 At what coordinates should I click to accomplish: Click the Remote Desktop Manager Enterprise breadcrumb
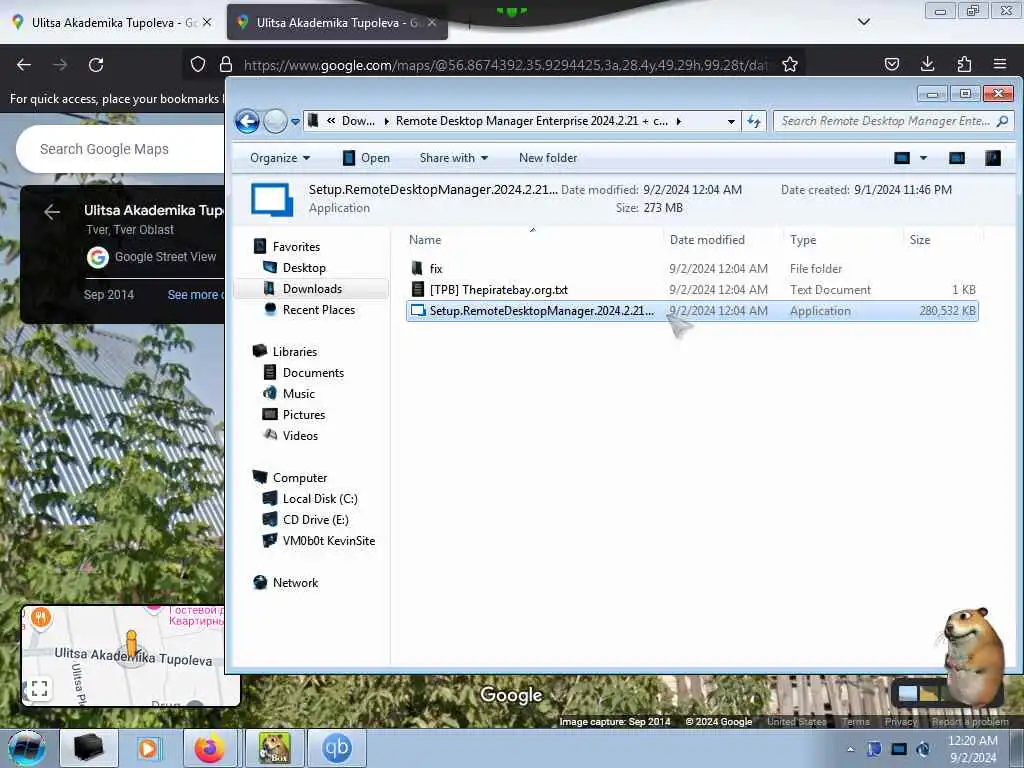pos(532,121)
